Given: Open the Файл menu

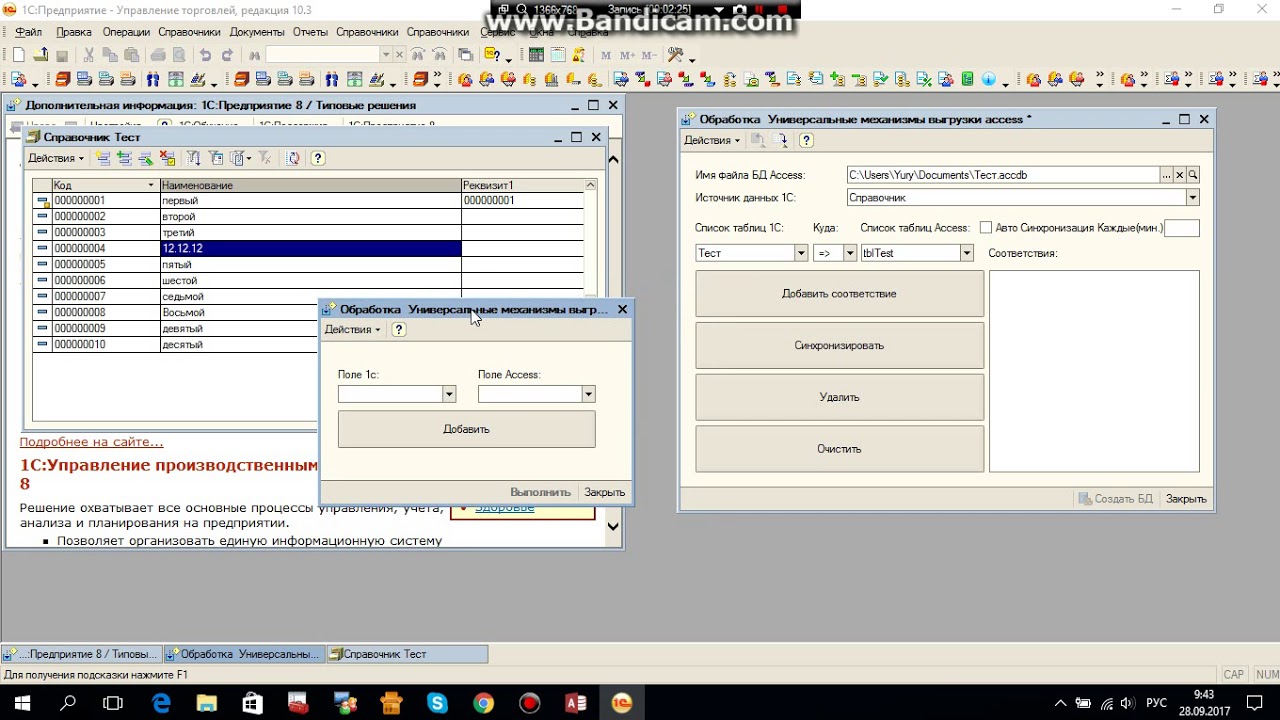Looking at the screenshot, I should [x=28, y=32].
